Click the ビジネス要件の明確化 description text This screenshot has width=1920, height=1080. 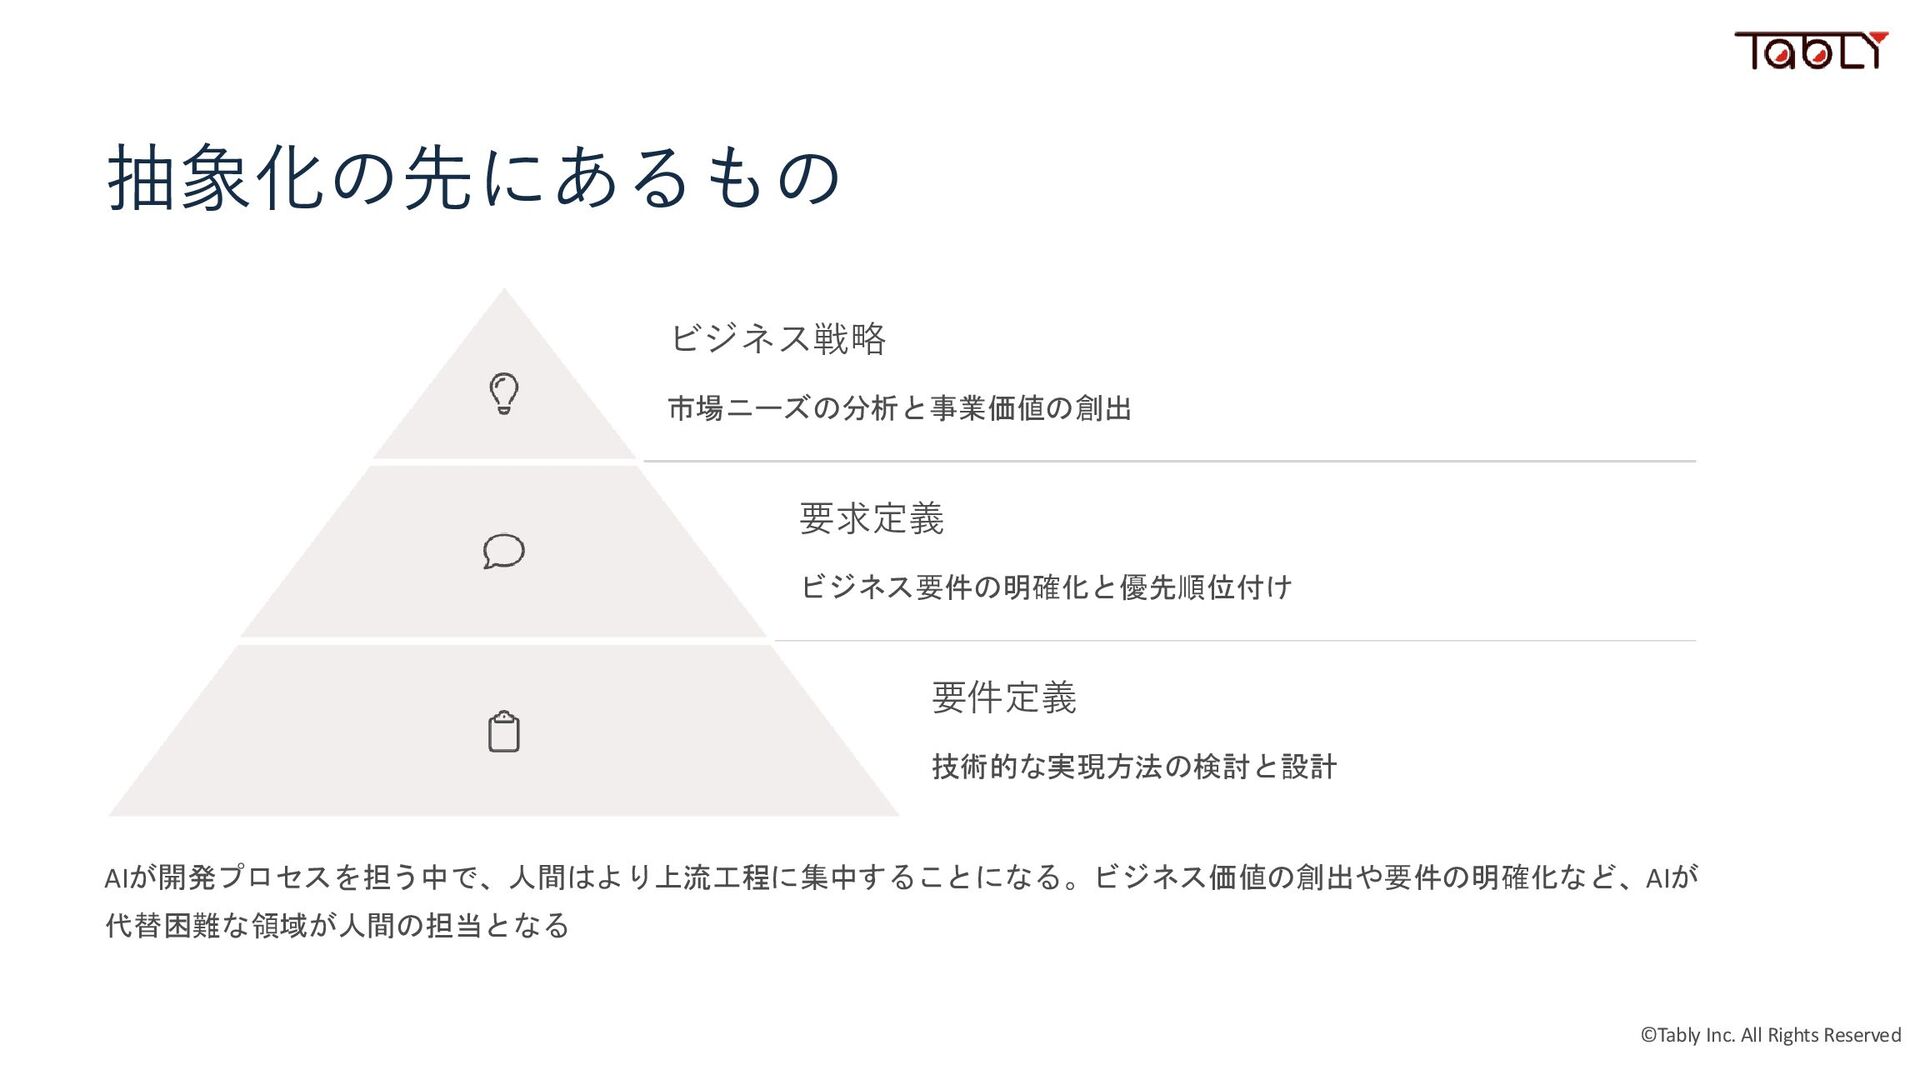(x=1046, y=587)
